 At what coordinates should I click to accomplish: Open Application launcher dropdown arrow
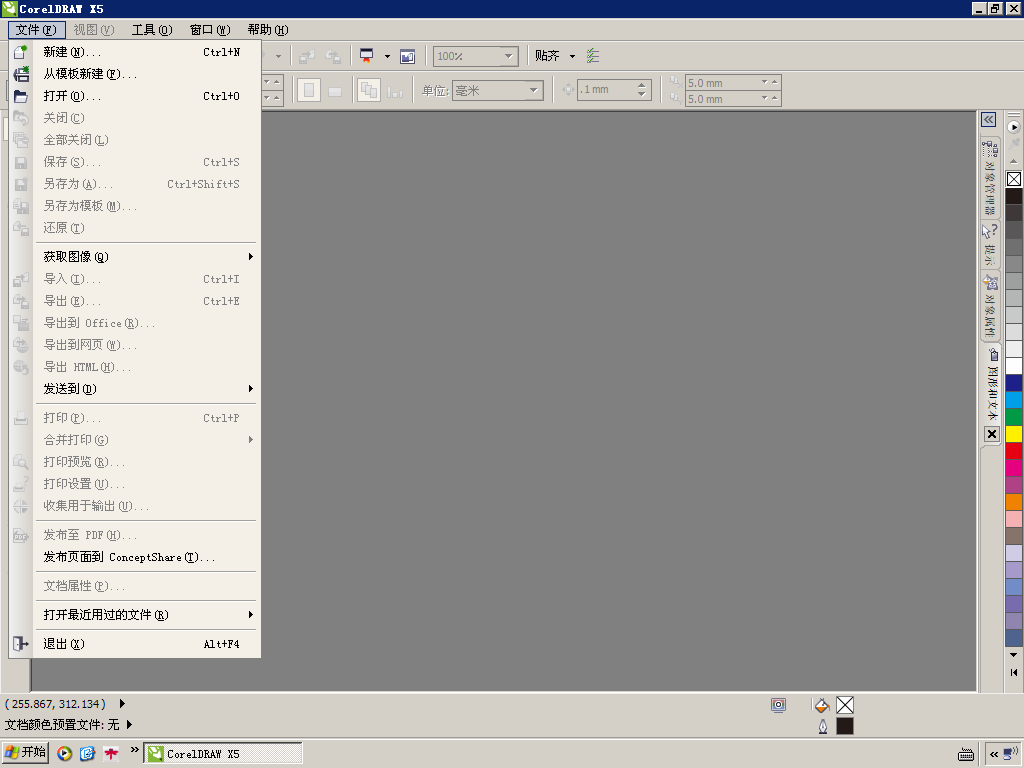(387, 56)
